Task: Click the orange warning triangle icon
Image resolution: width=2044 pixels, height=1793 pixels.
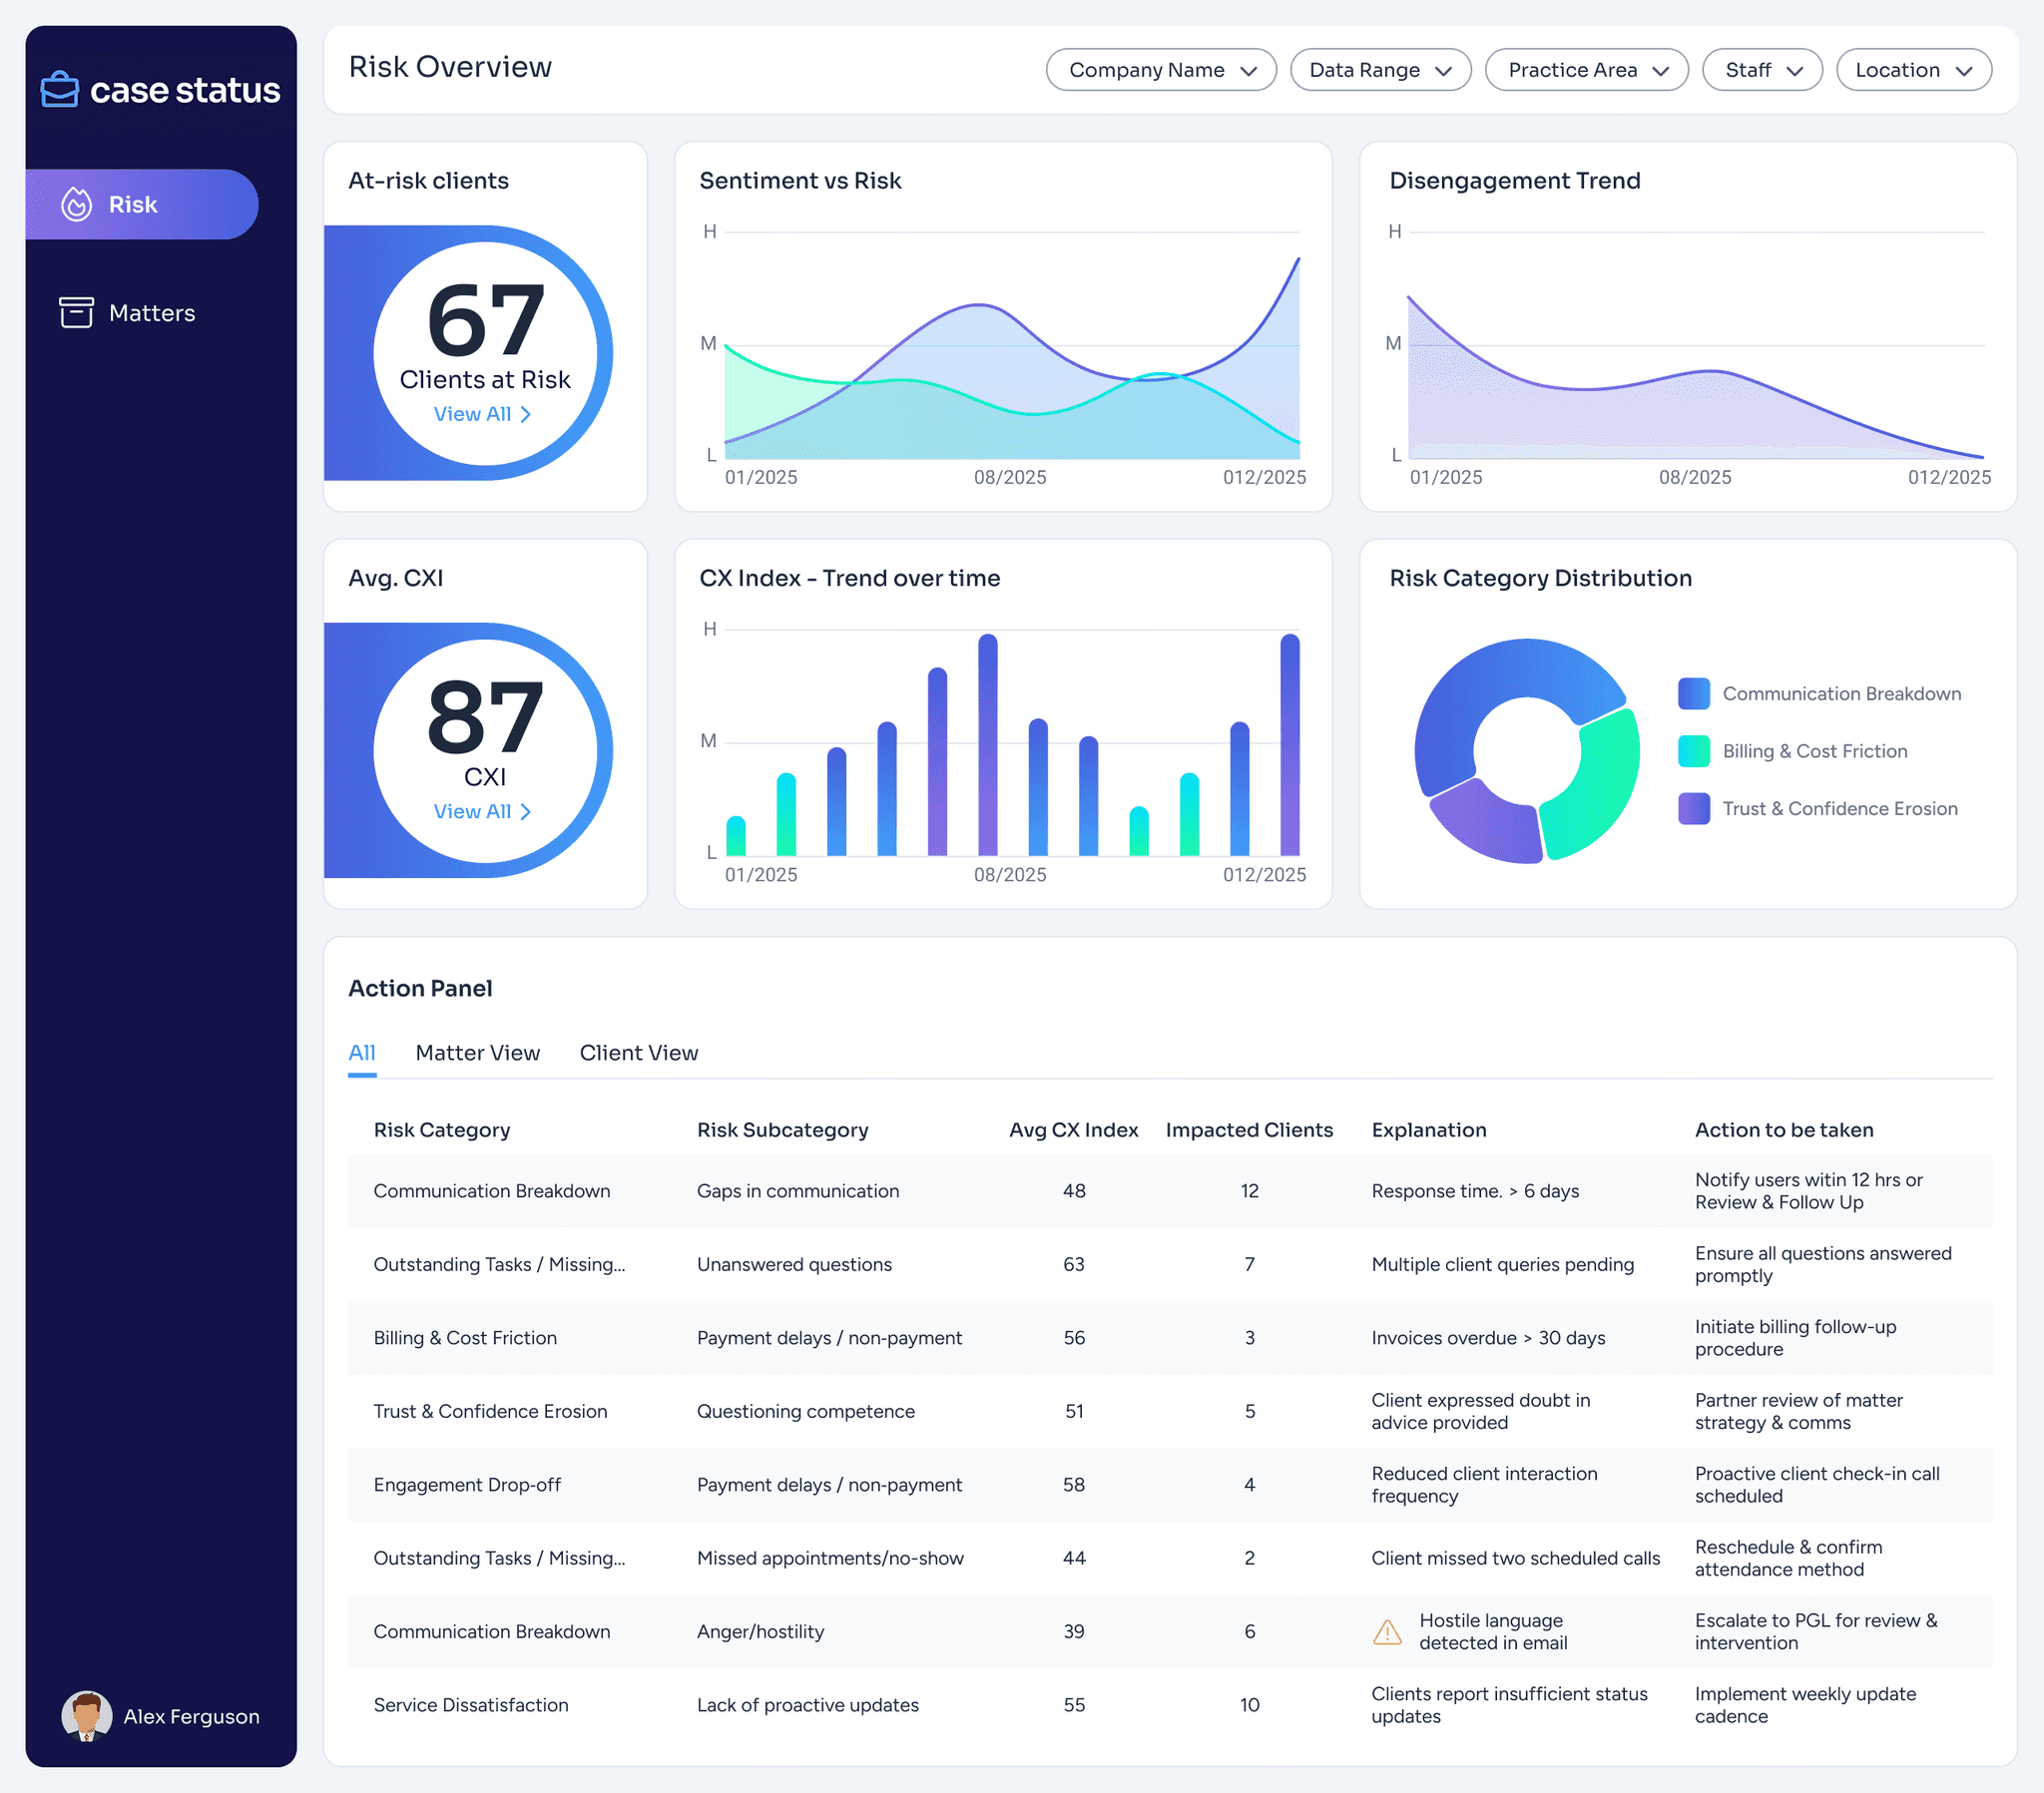Action: 1387,1632
